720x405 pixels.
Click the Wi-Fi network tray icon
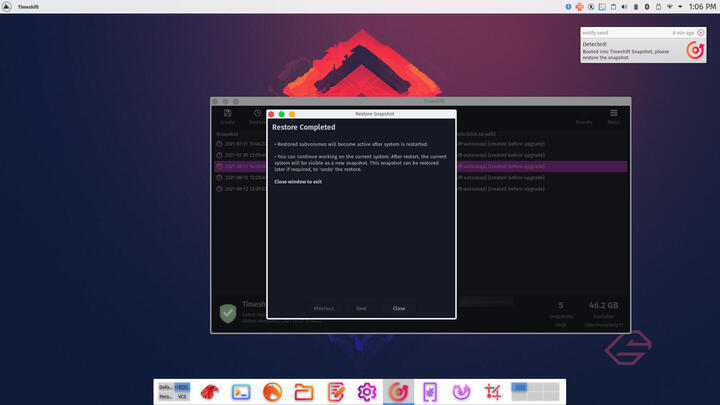669,7
